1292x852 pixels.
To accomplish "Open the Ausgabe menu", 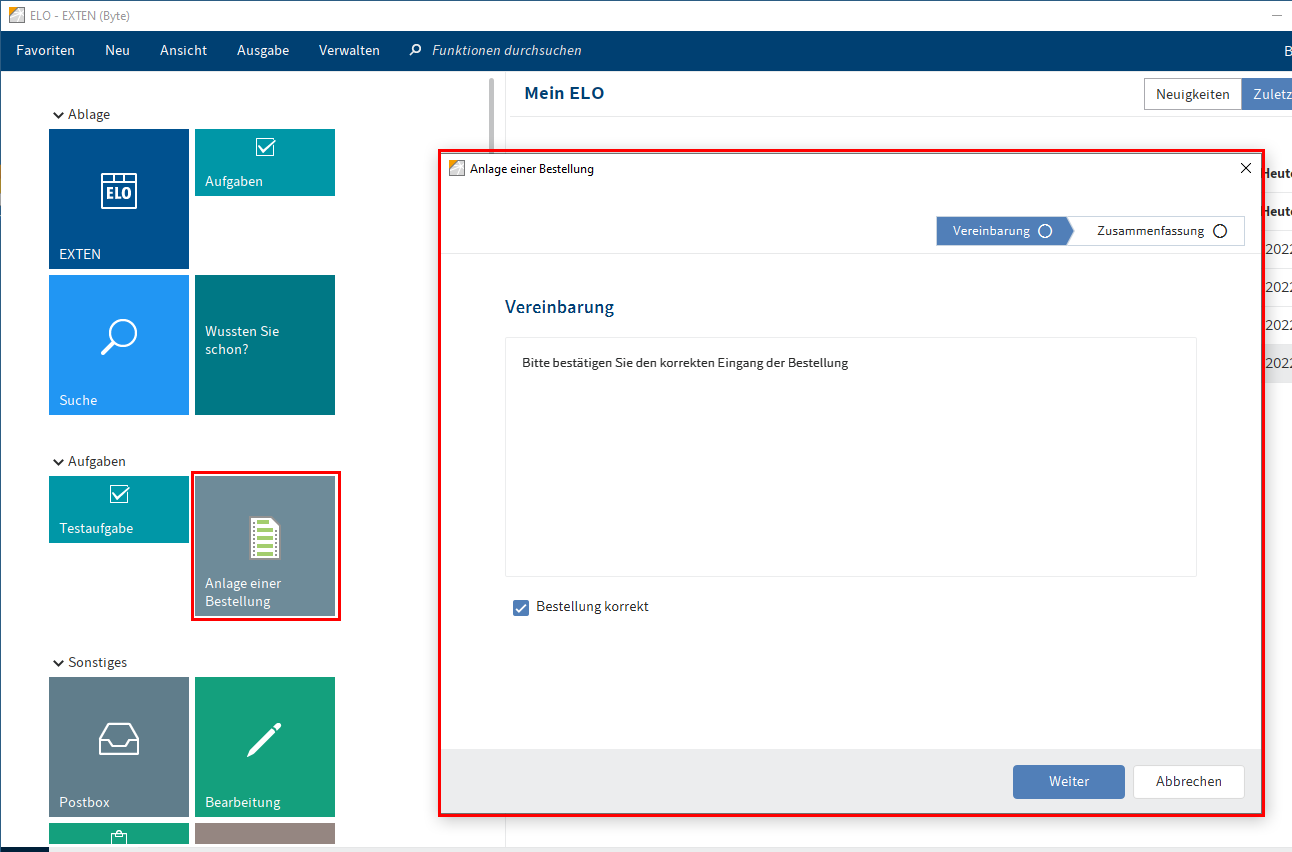I will click(x=263, y=50).
